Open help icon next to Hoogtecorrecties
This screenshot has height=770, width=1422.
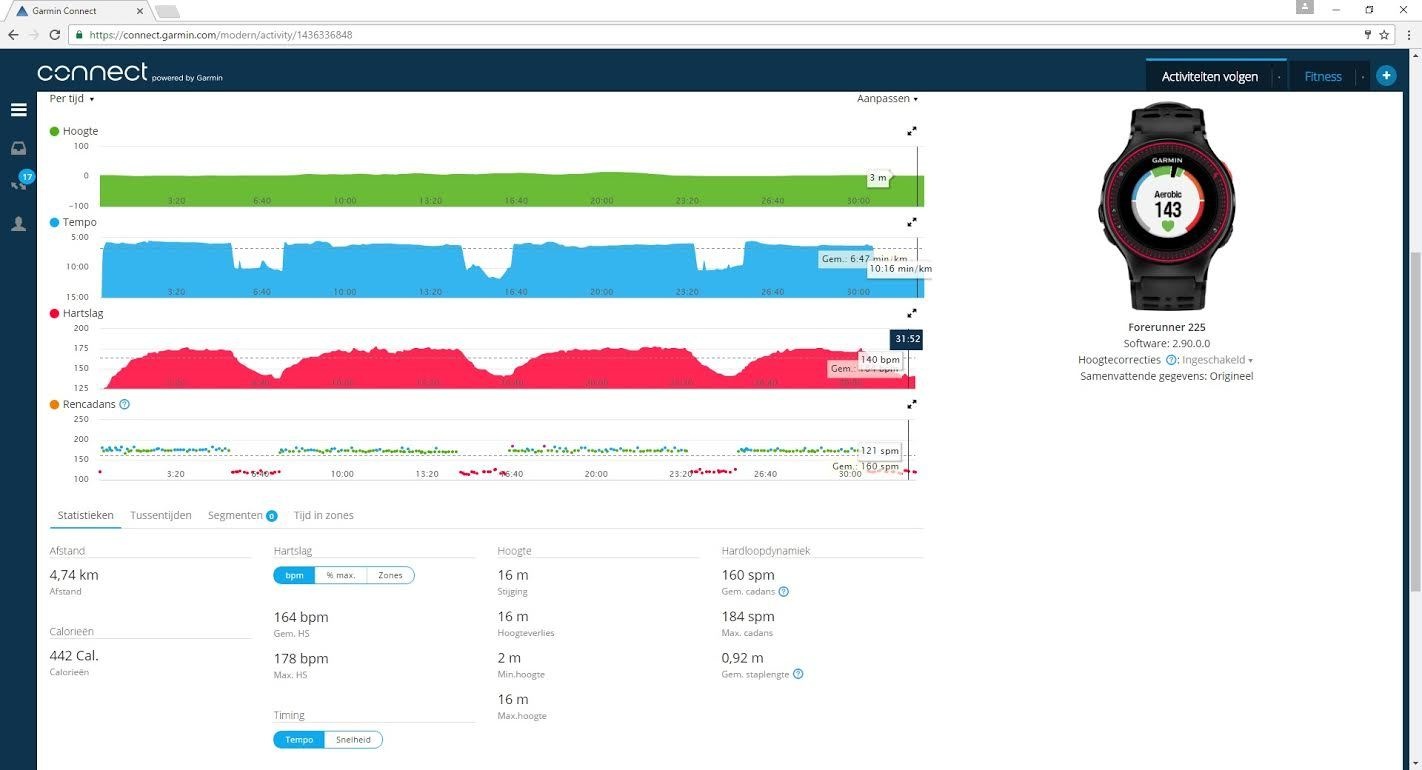(1171, 360)
